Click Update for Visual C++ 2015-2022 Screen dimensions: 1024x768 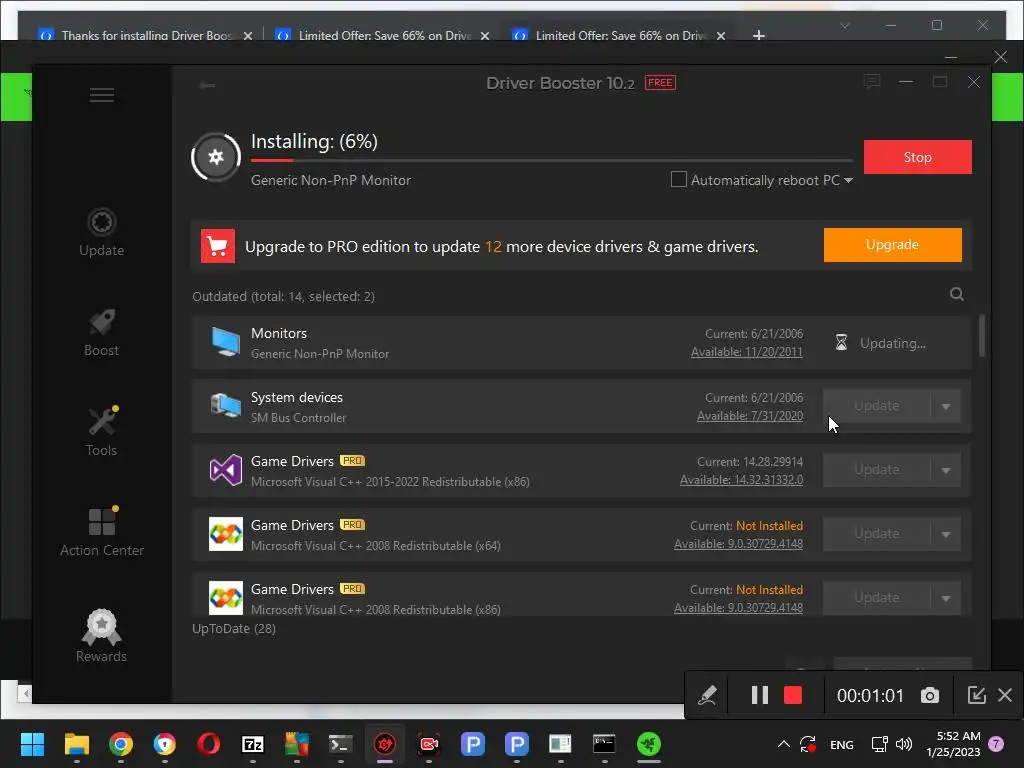(x=876, y=470)
